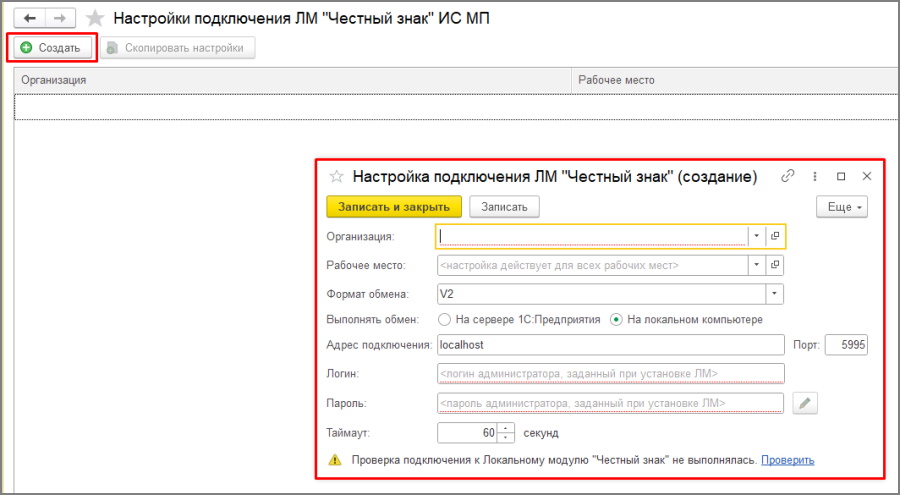The height and width of the screenshot is (495, 900).
Task: Copy link to dialog via chain icon
Action: [x=788, y=176]
